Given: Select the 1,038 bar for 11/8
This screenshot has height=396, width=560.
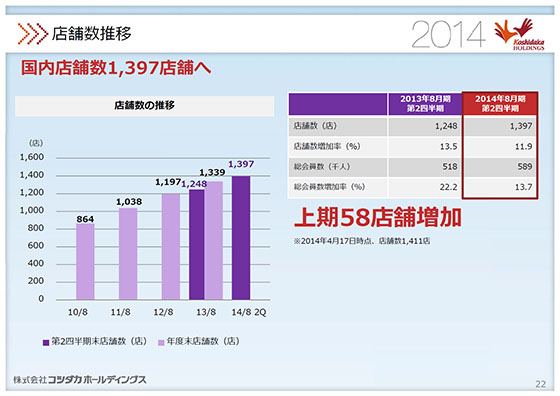Looking at the screenshot, I should pos(128,254).
